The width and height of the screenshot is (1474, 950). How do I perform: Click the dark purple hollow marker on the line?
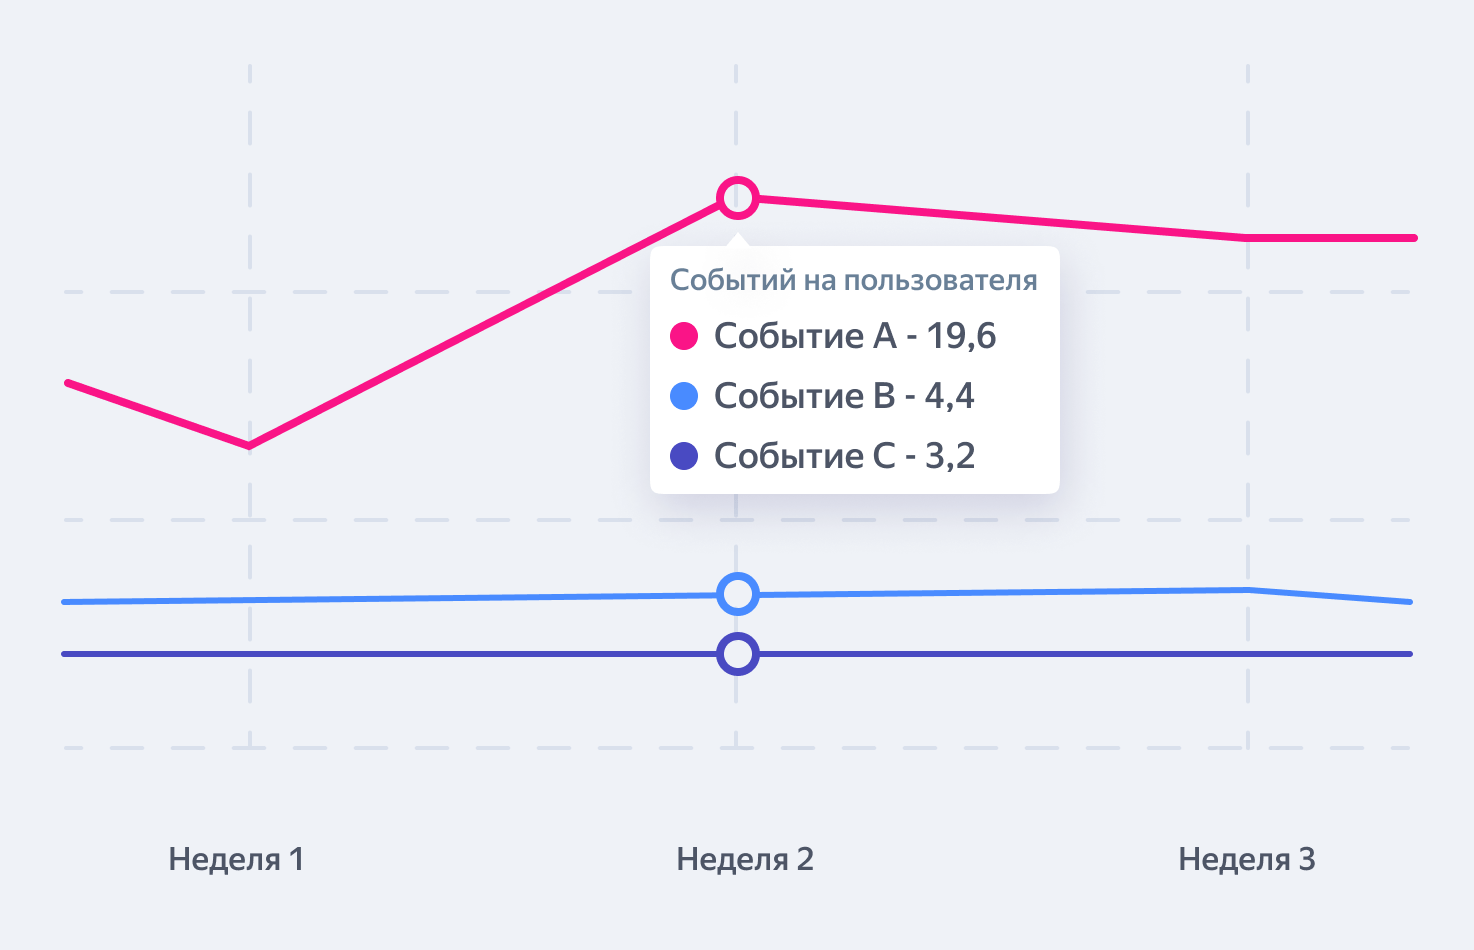point(738,654)
